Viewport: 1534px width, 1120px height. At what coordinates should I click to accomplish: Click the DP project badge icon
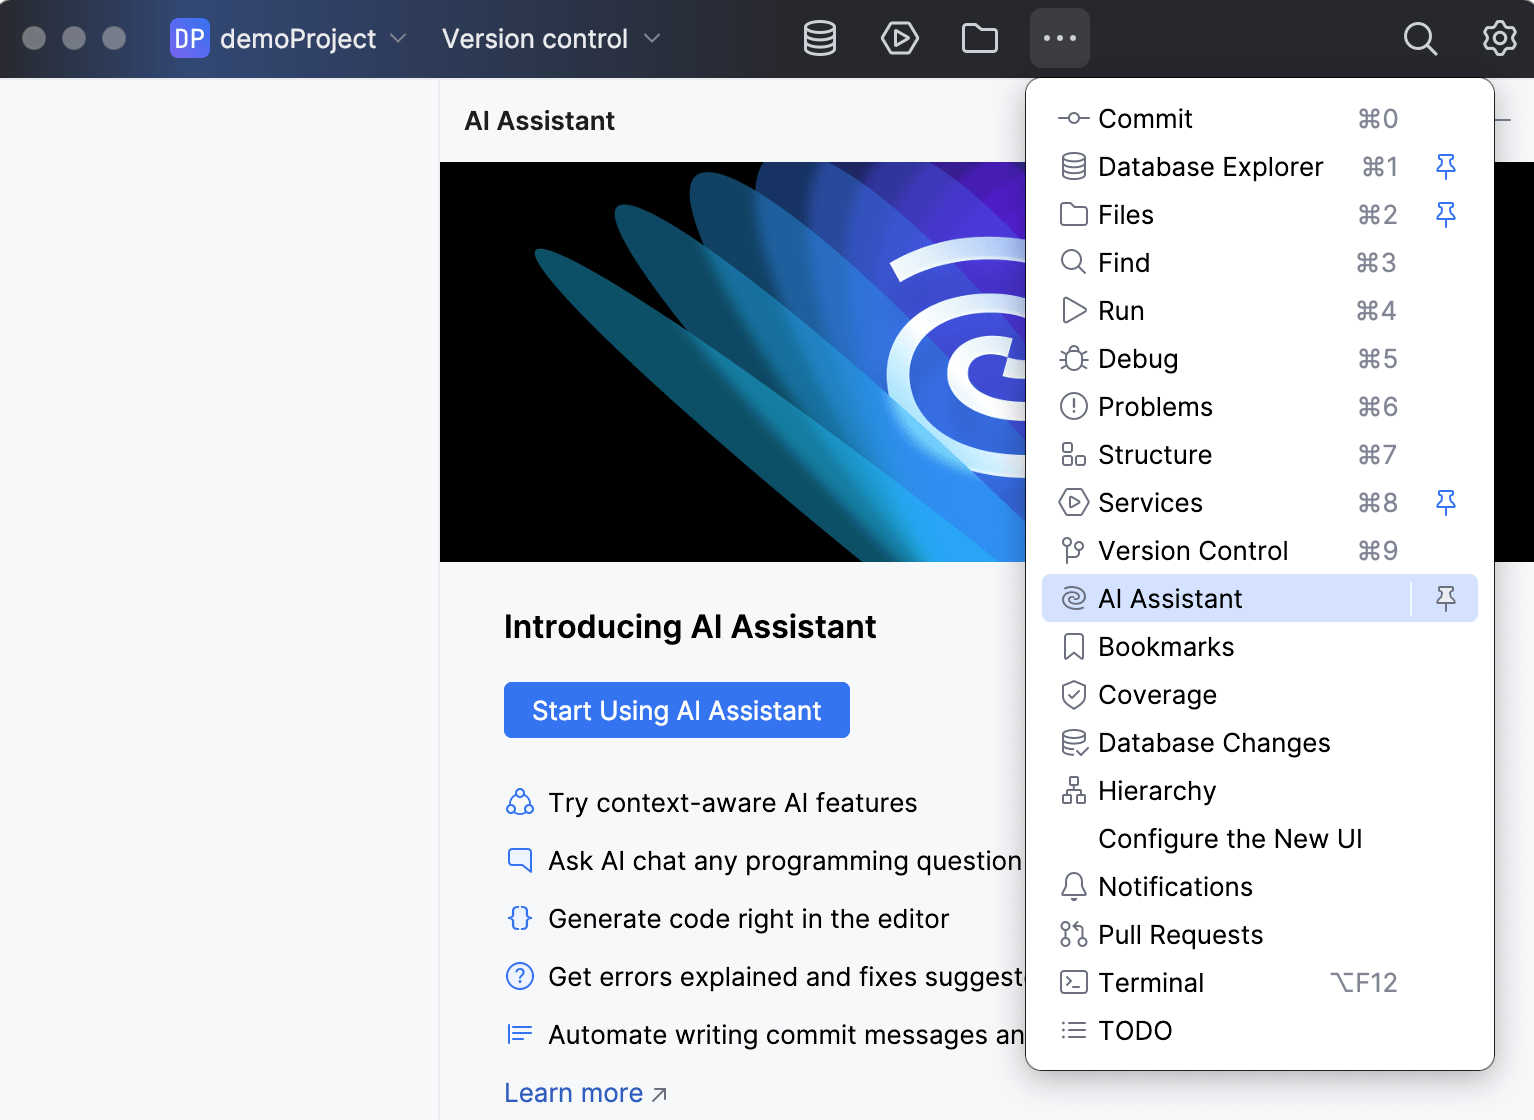[190, 38]
